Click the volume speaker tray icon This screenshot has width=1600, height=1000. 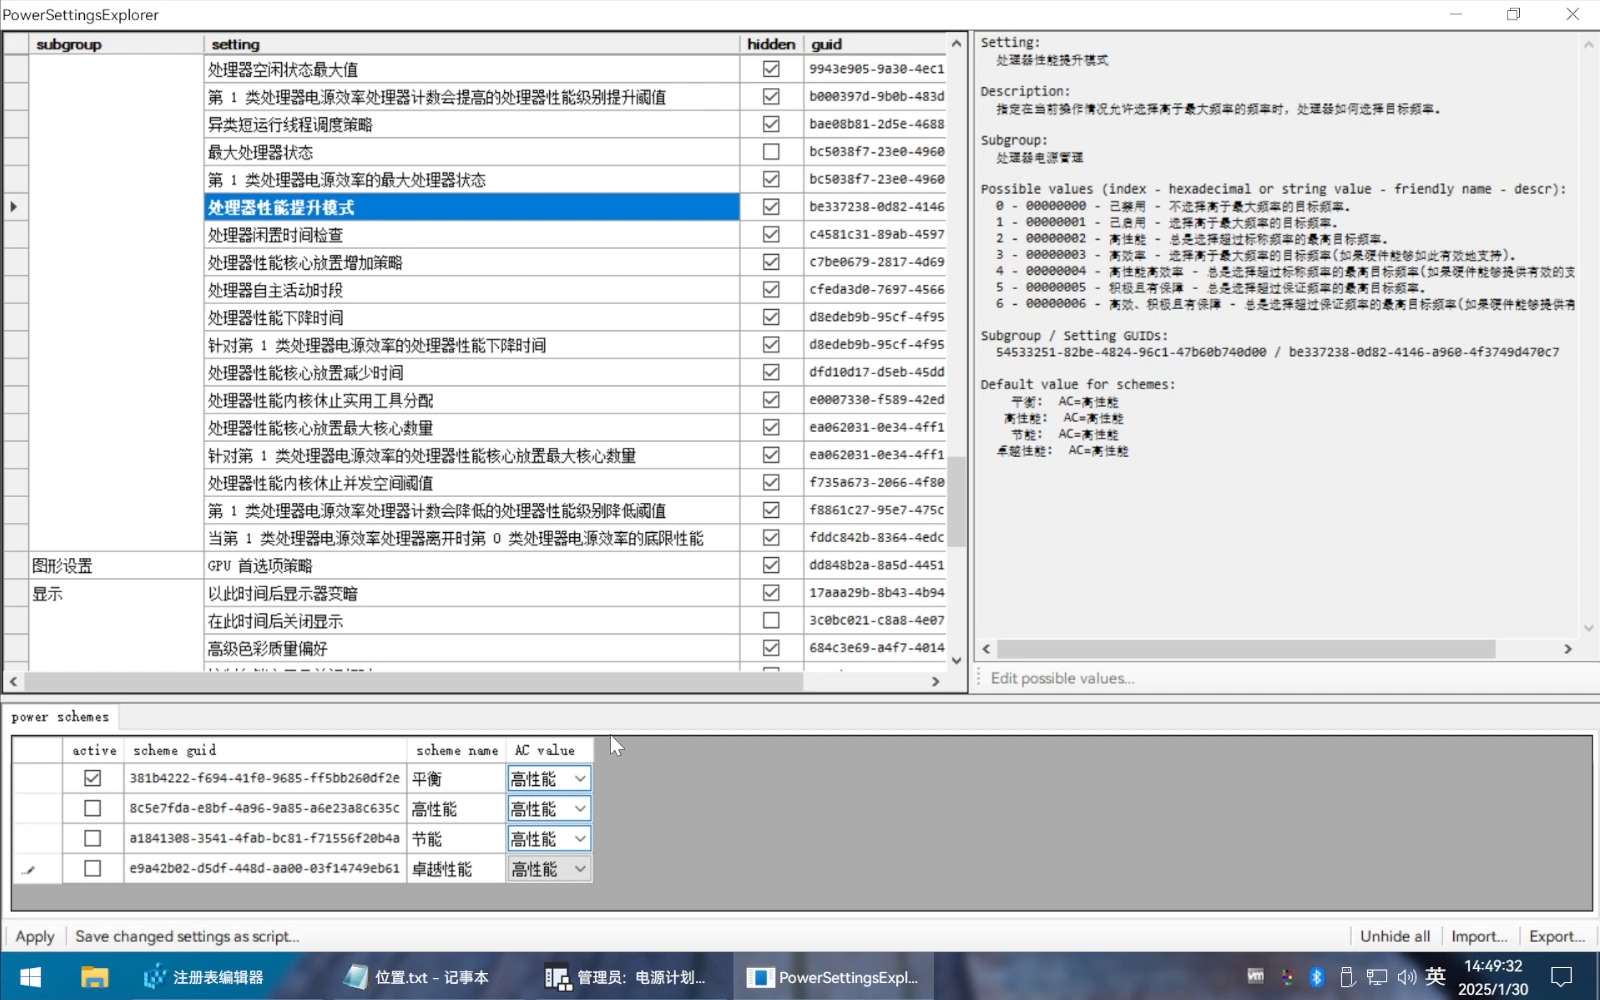[x=1407, y=977]
